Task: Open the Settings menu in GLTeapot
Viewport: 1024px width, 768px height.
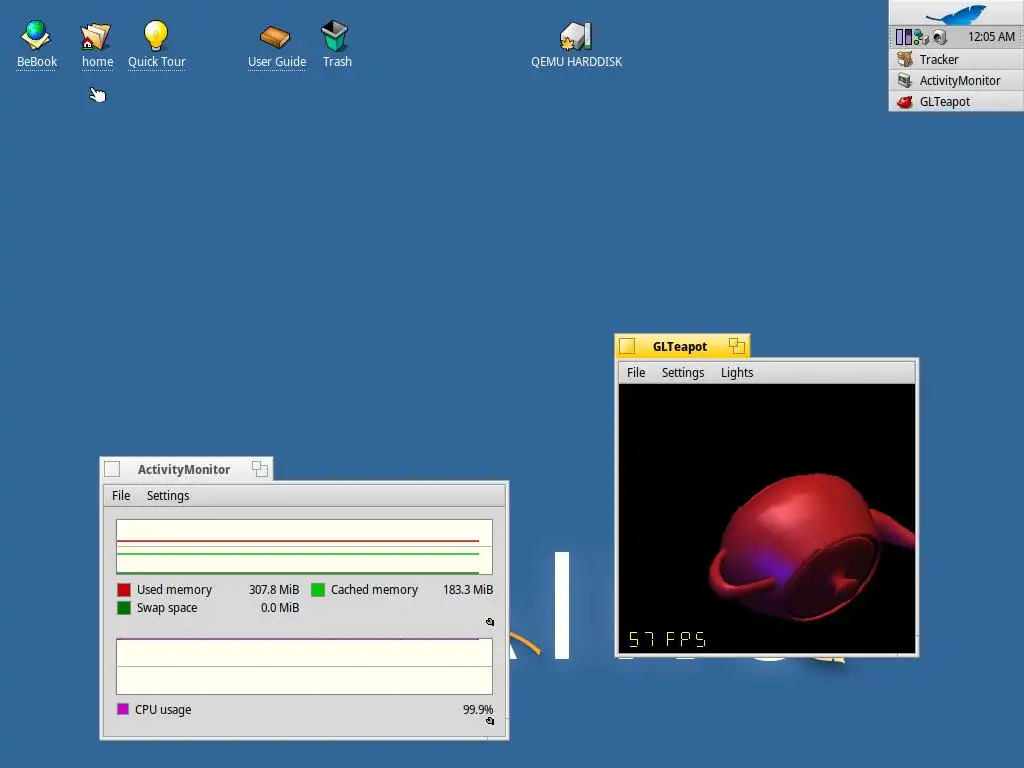Action: 682,372
